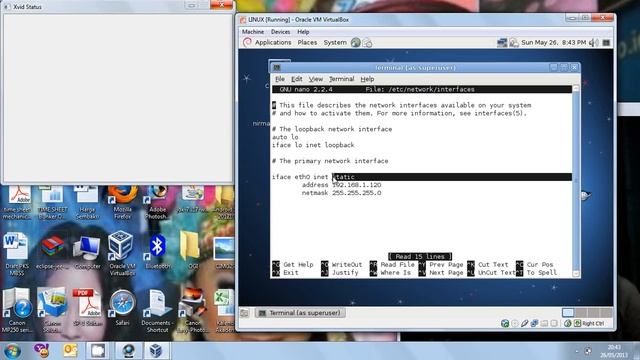Click the Show Desktop icon in GNOME bottom panel
The width and height of the screenshot is (640, 360).
pos(244,313)
